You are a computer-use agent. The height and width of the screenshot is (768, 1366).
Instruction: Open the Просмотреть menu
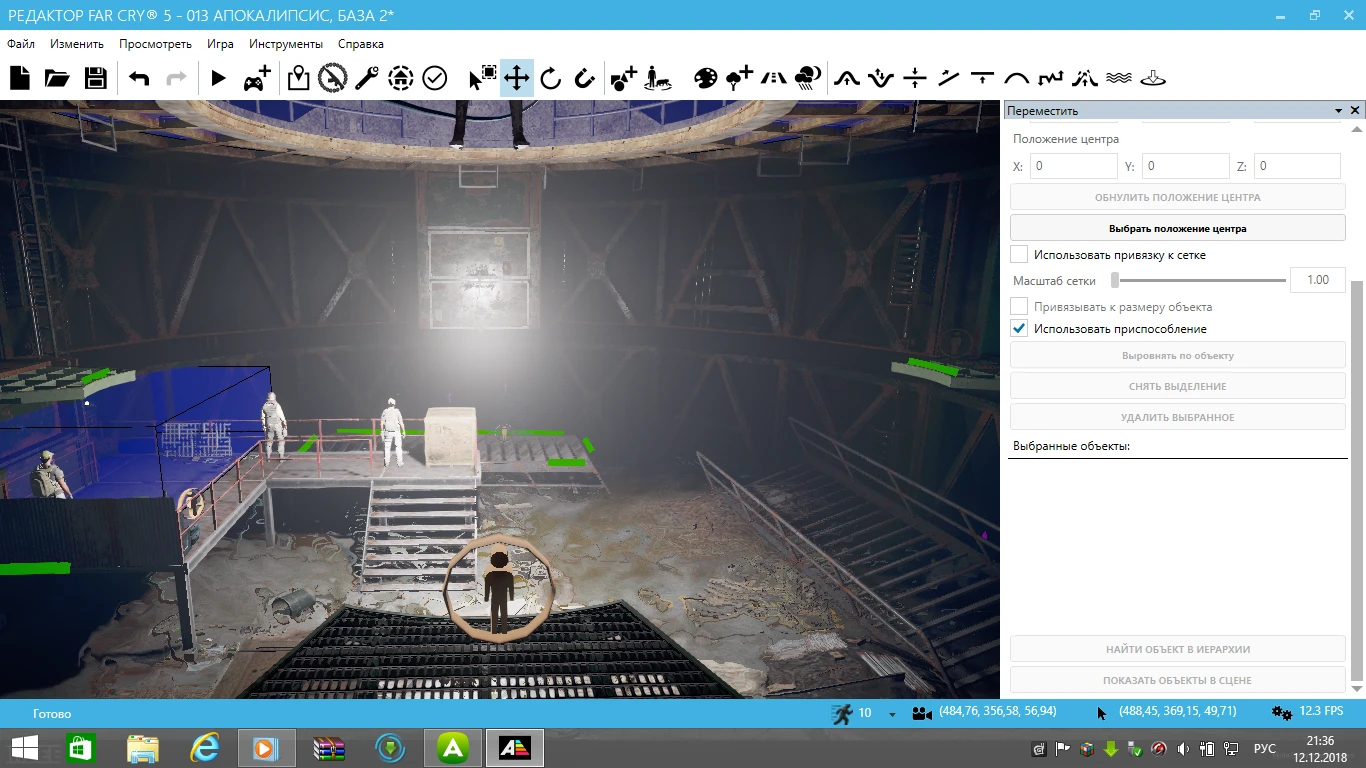[155, 44]
